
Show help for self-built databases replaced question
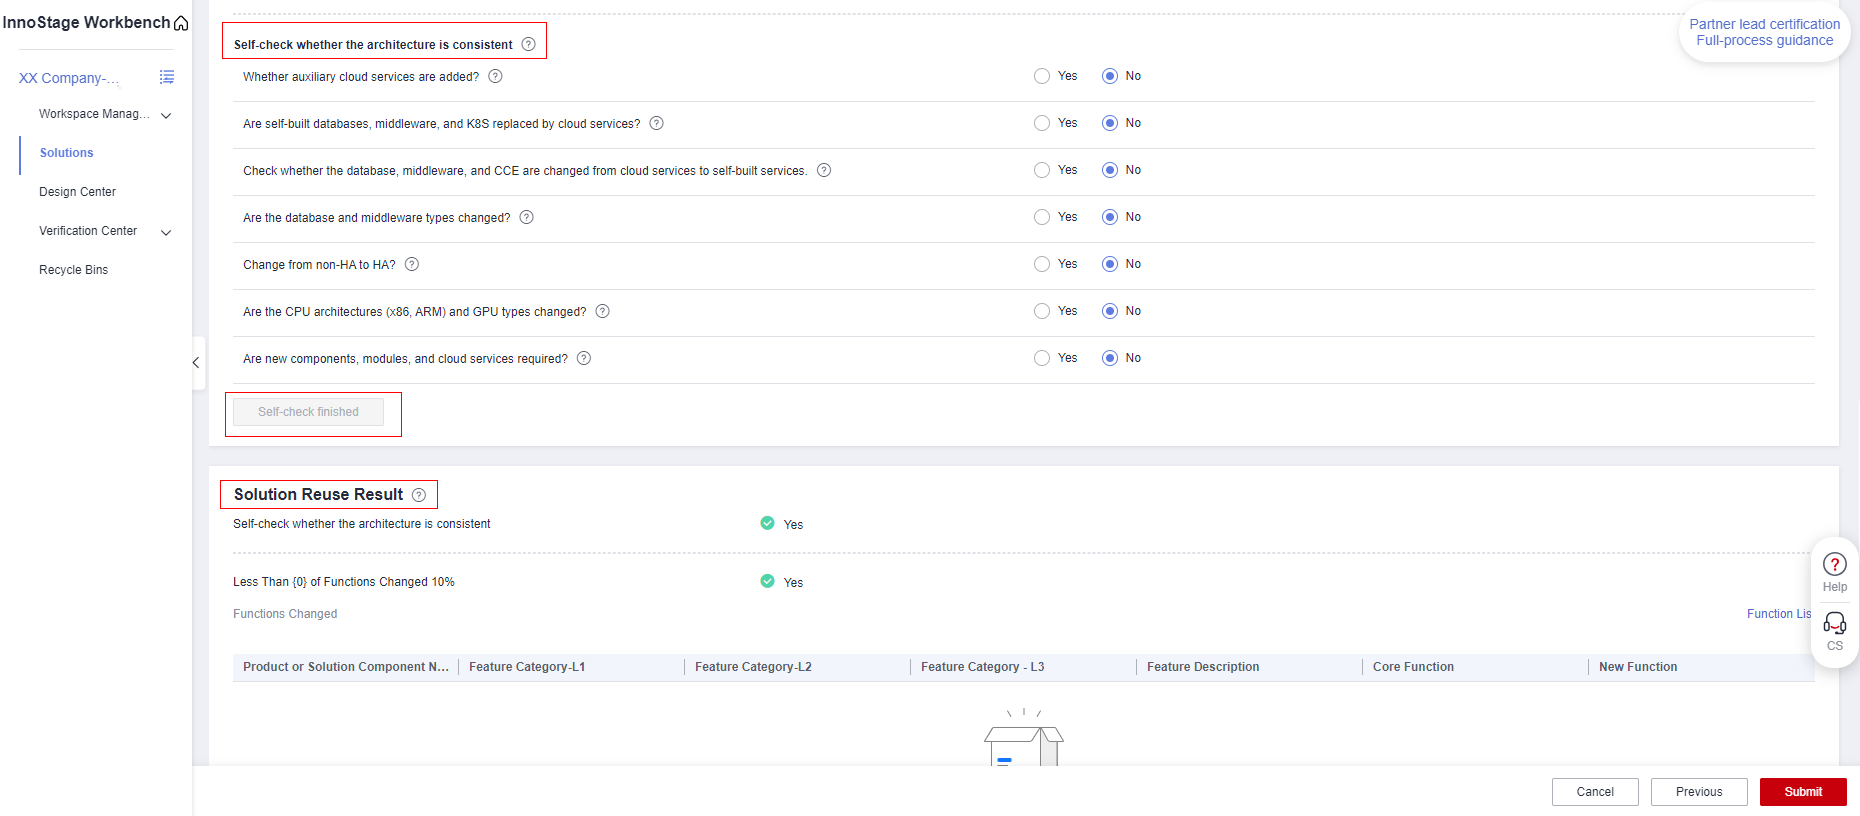[x=657, y=123]
